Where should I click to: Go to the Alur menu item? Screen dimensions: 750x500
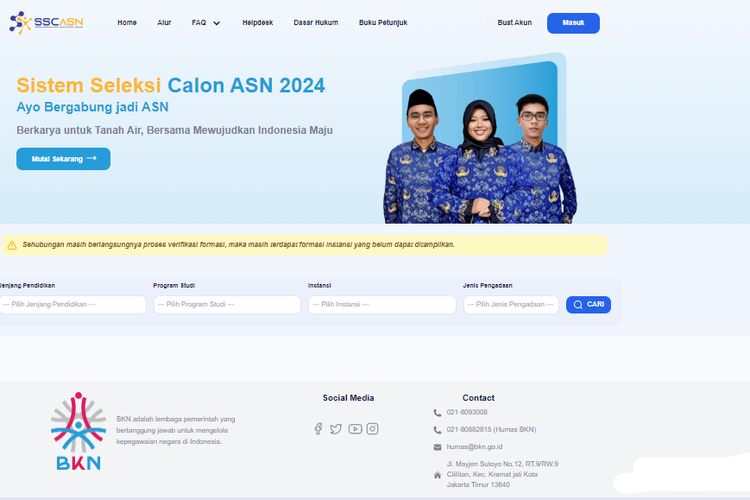pyautogui.click(x=164, y=22)
